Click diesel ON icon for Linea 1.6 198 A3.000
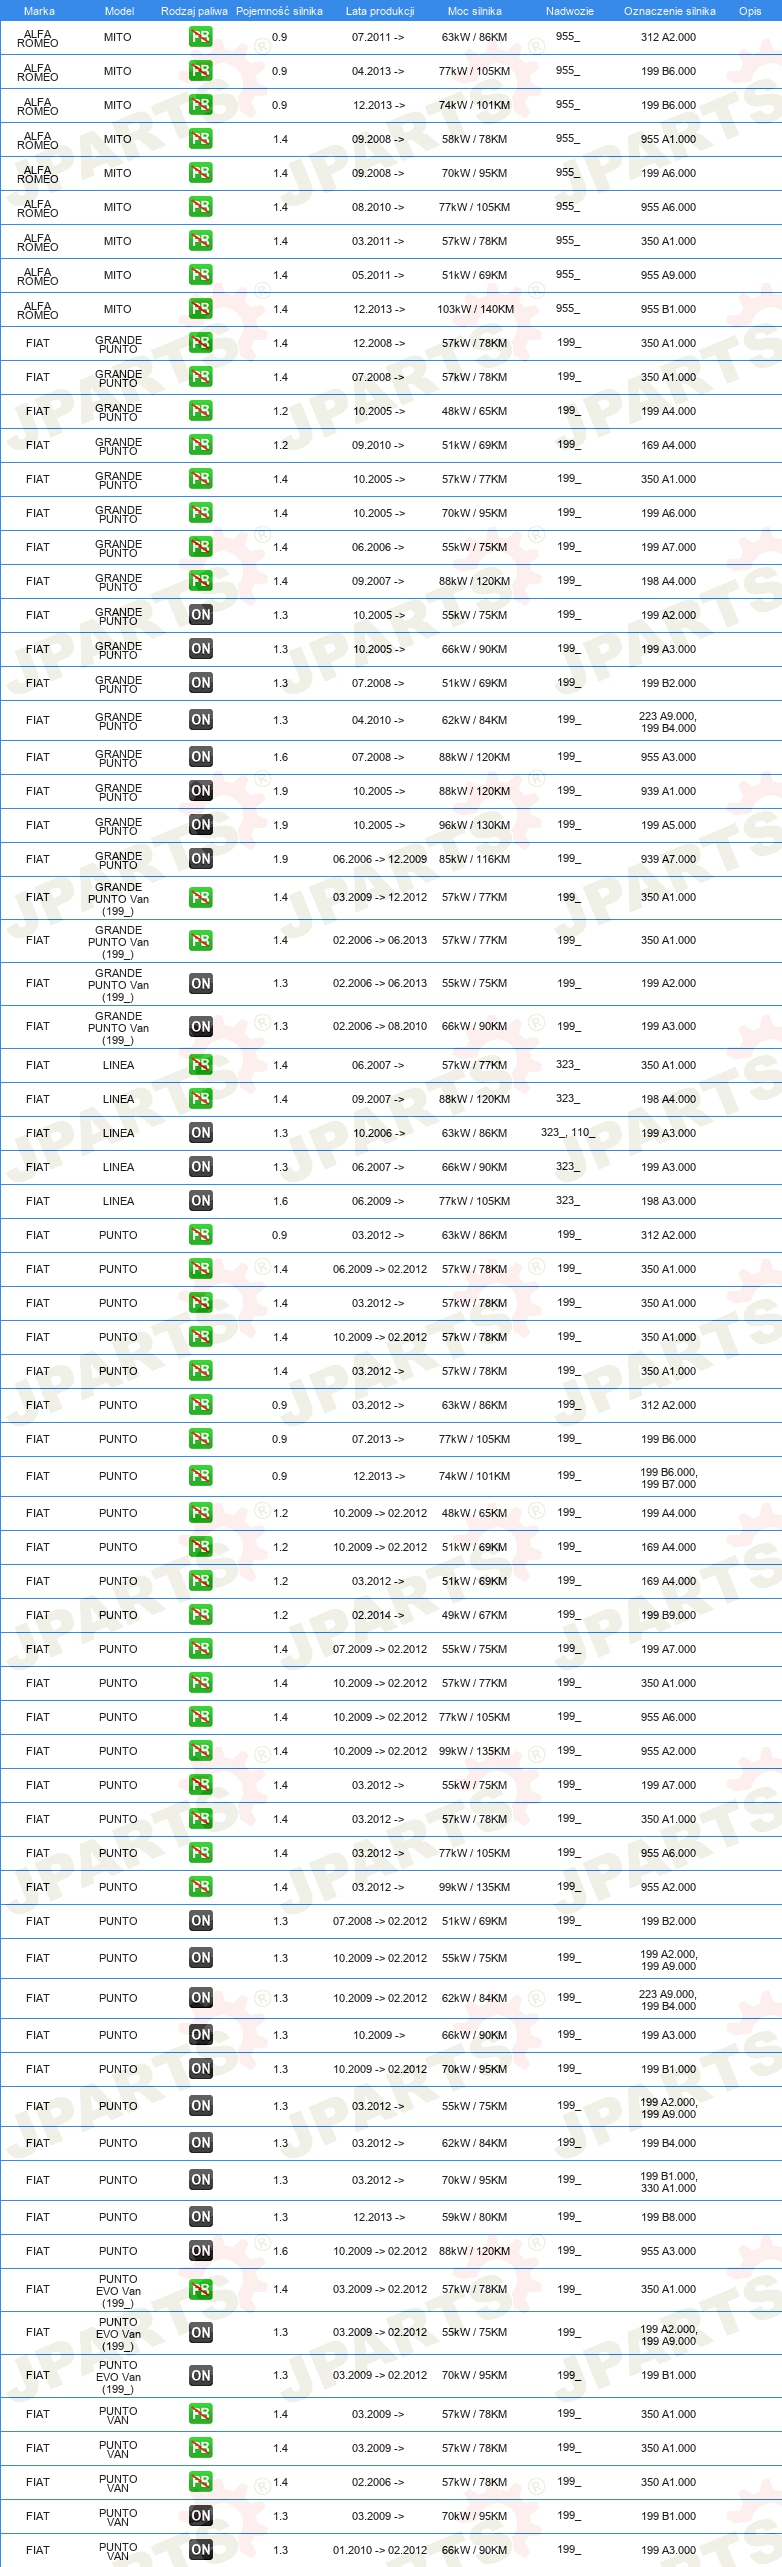Viewport: 782px width, 2567px height. 200,1201
